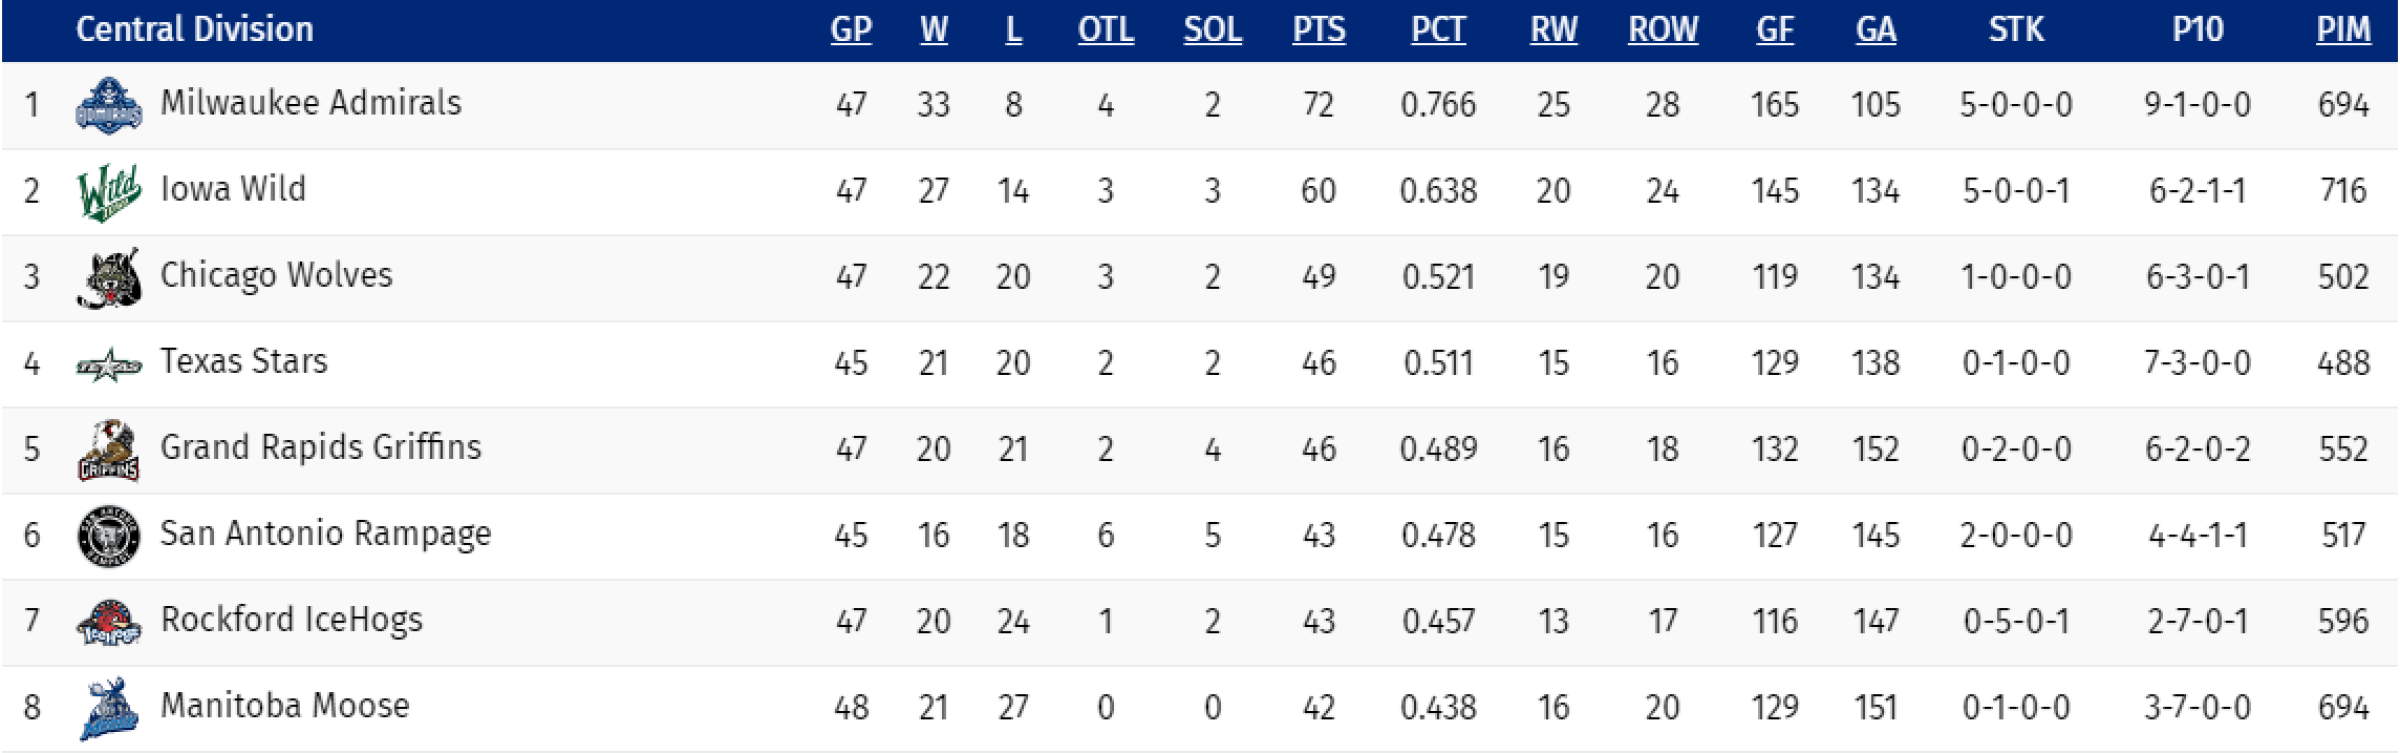Click the Texas Stars team logo
This screenshot has height=753, width=2400.
pos(109,366)
